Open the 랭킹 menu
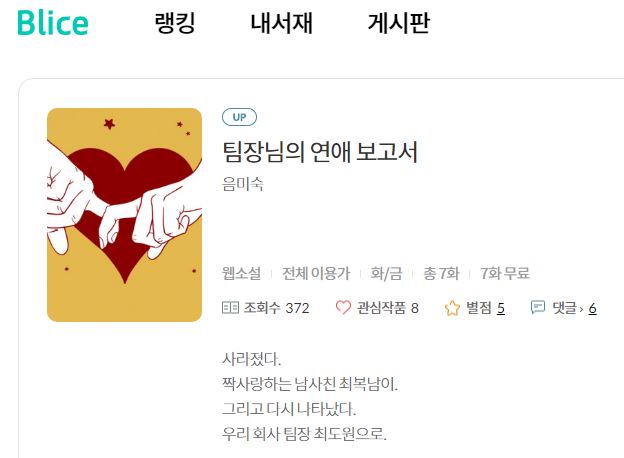624x458 pixels. tap(175, 23)
